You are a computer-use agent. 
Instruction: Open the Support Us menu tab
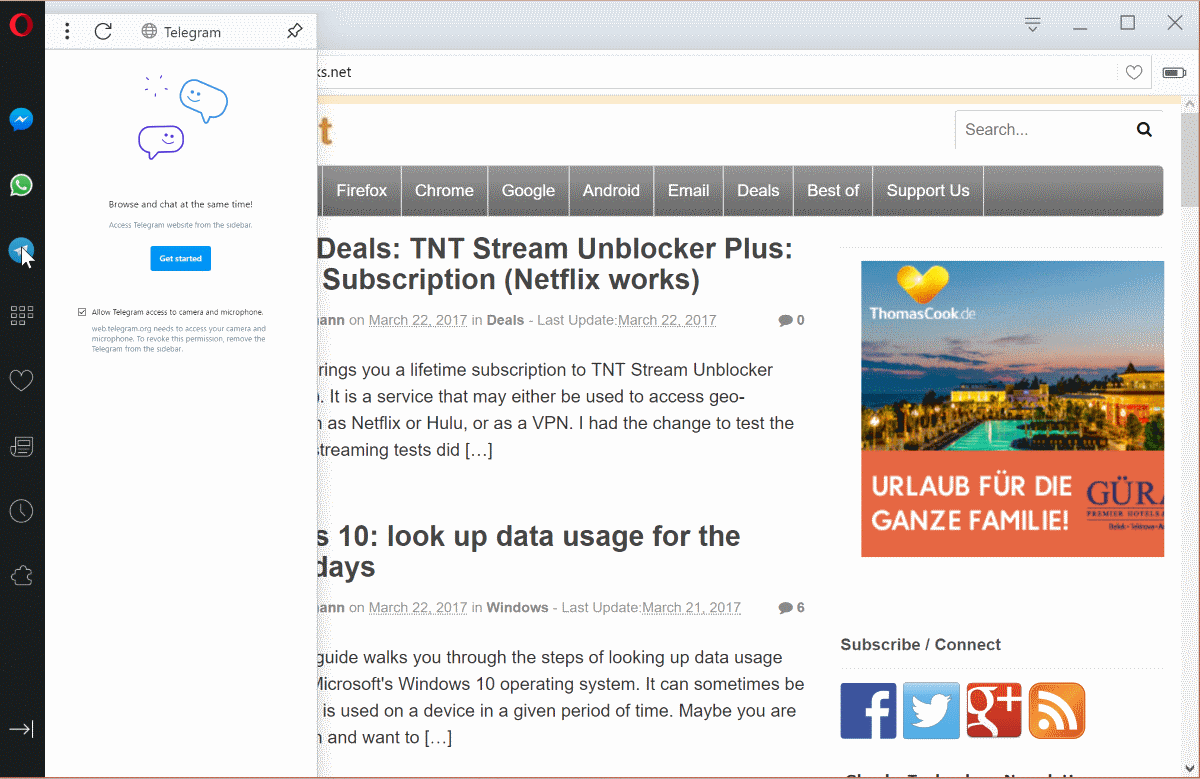pyautogui.click(x=928, y=190)
